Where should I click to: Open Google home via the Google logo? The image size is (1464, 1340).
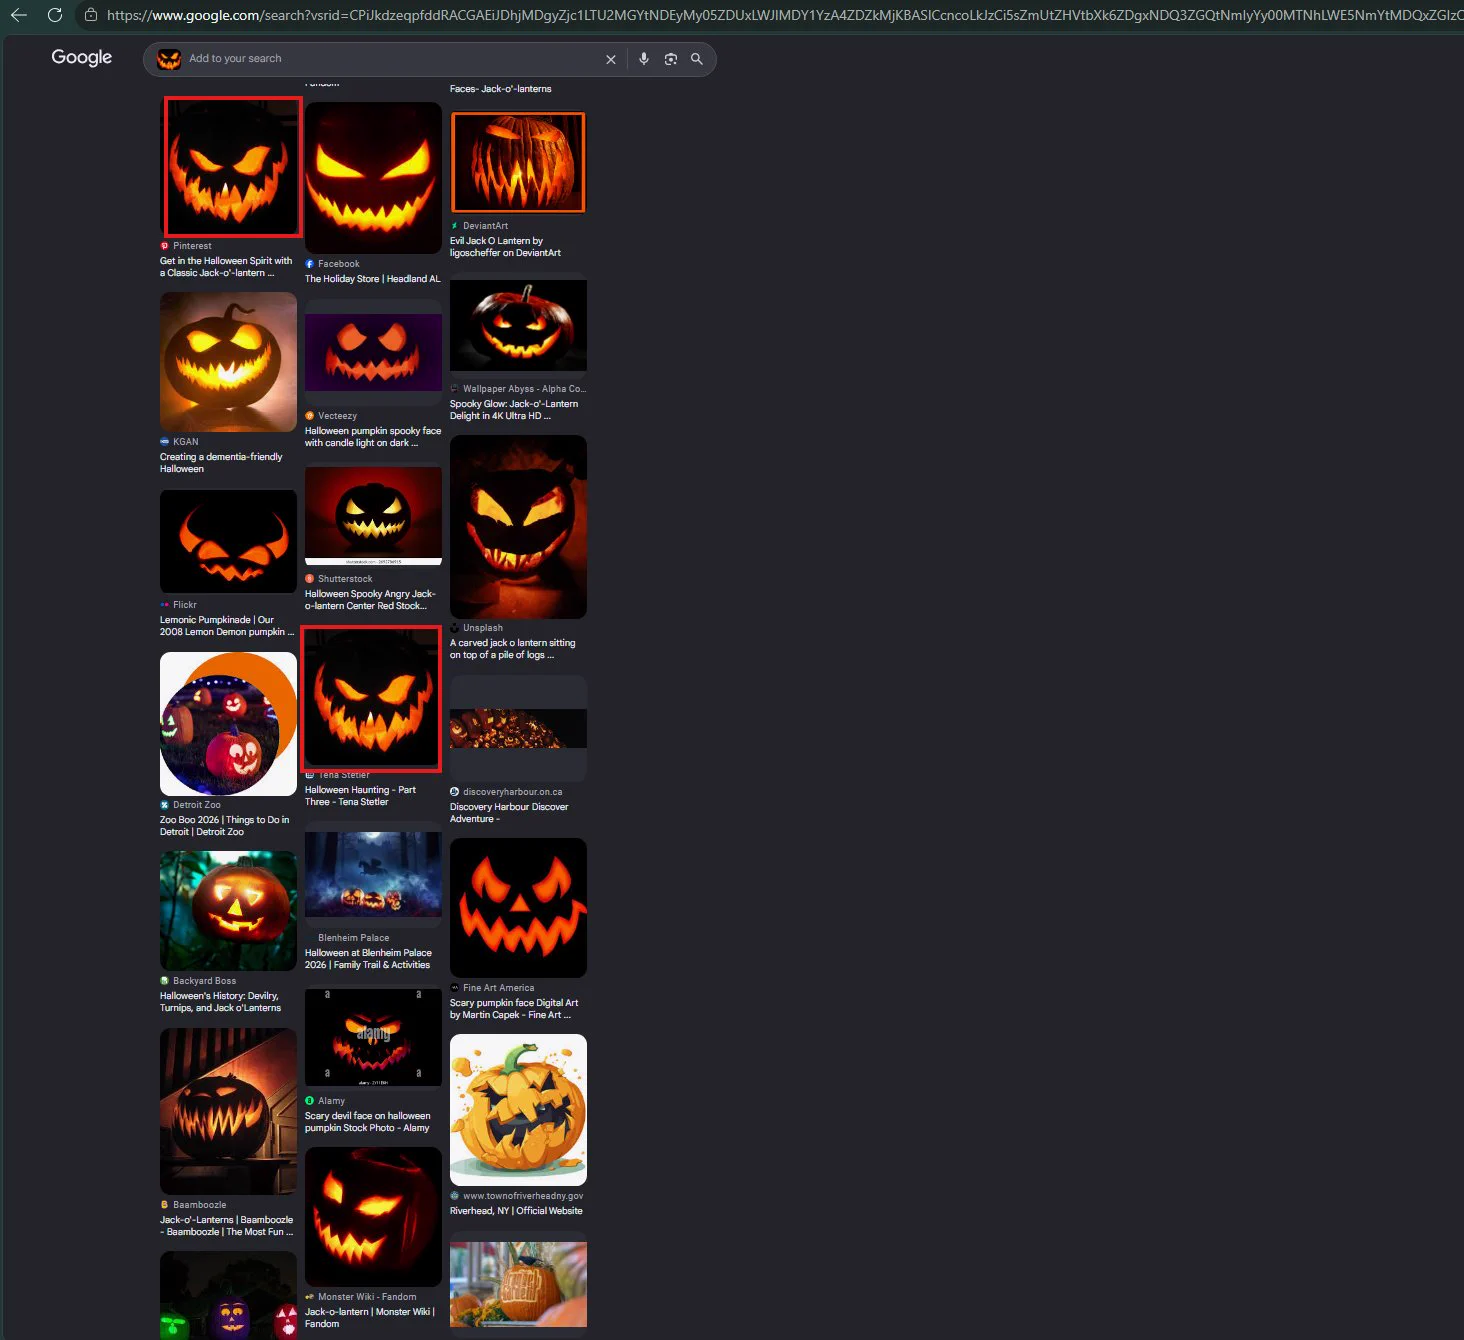pos(82,58)
